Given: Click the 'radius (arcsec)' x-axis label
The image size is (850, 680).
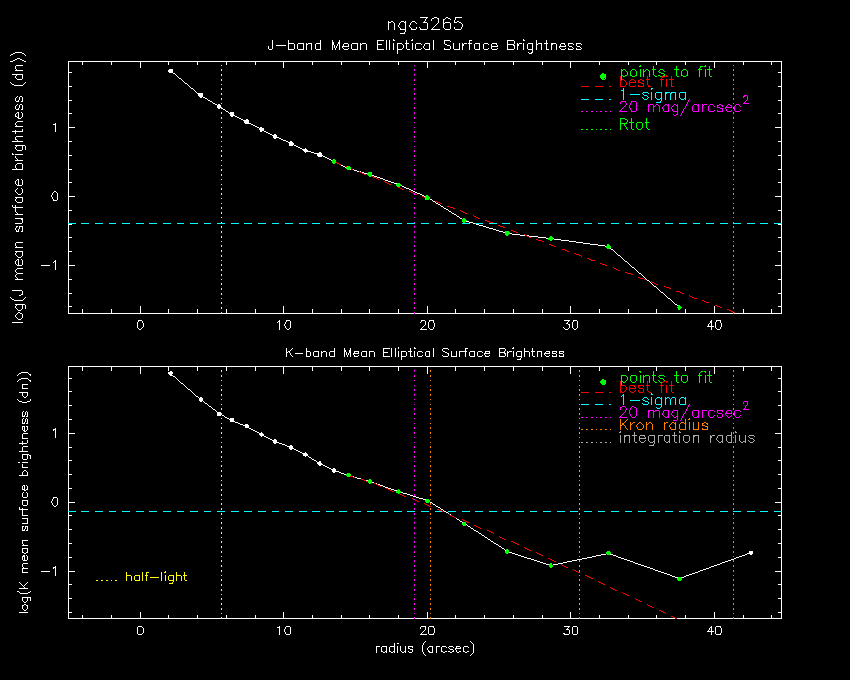Looking at the screenshot, I should pos(424,648).
